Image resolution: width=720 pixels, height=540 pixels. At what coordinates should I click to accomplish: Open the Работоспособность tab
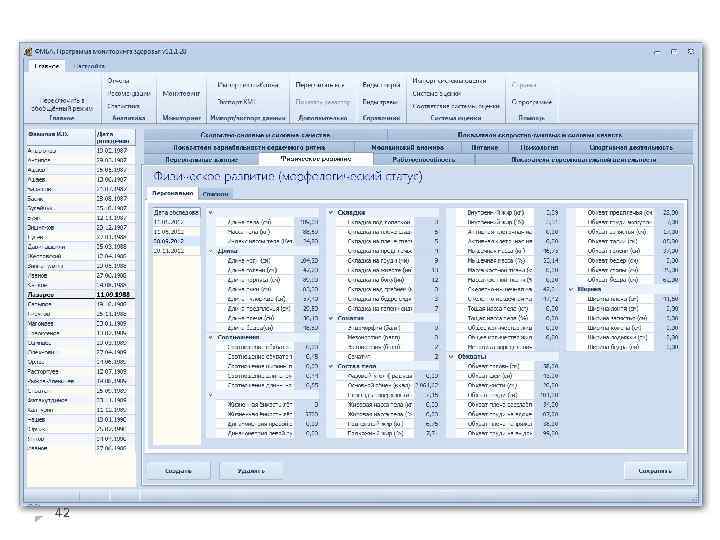[424, 159]
